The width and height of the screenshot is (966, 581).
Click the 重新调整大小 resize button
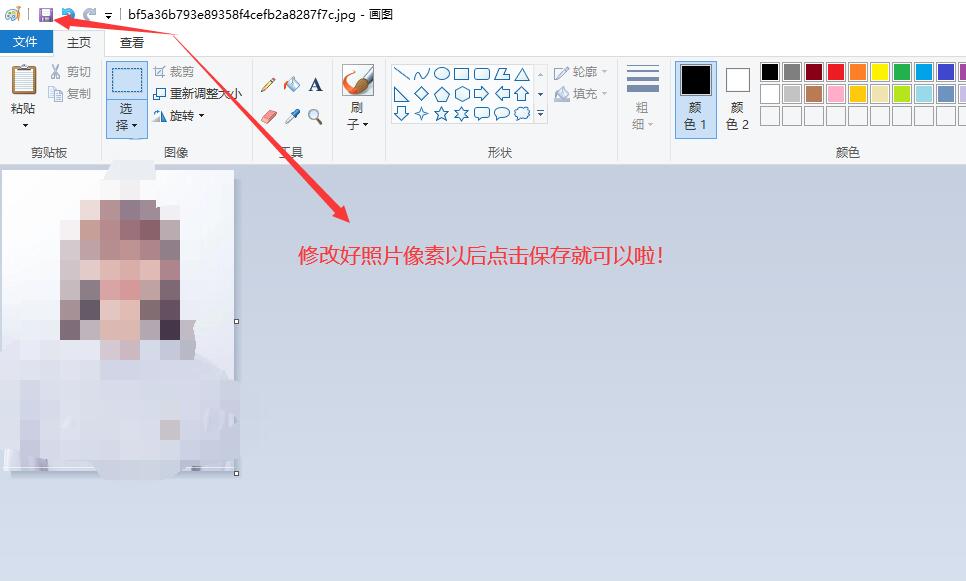pyautogui.click(x=198, y=93)
